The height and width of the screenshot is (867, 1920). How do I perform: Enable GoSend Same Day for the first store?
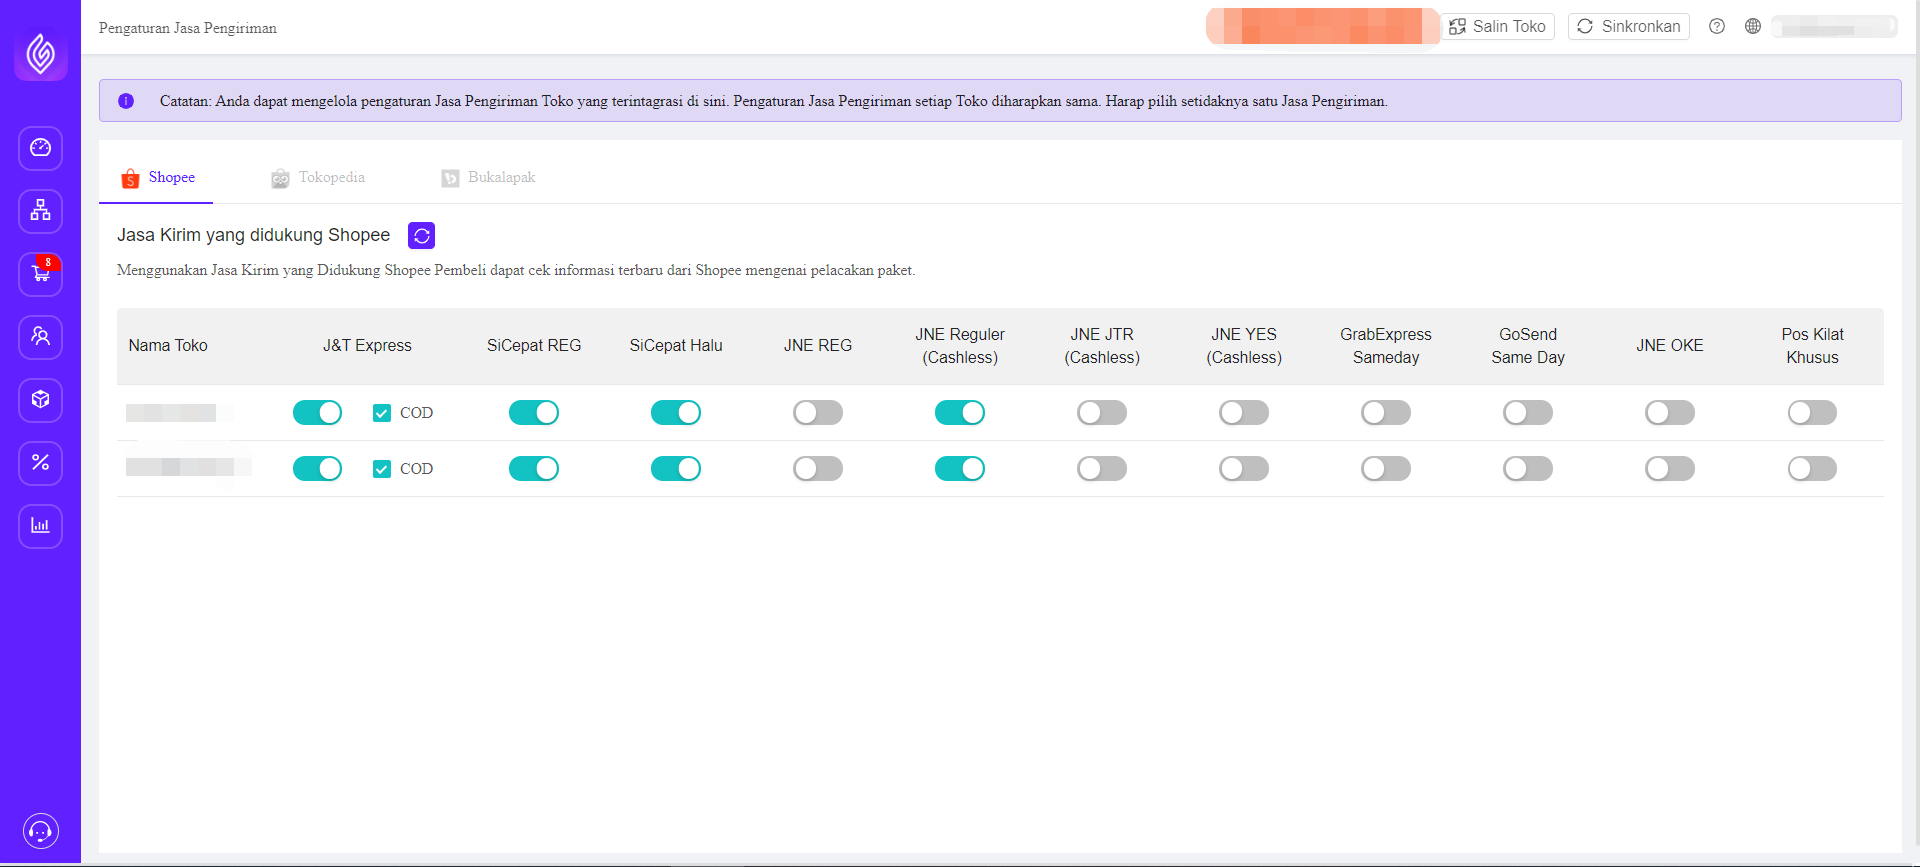click(x=1528, y=413)
